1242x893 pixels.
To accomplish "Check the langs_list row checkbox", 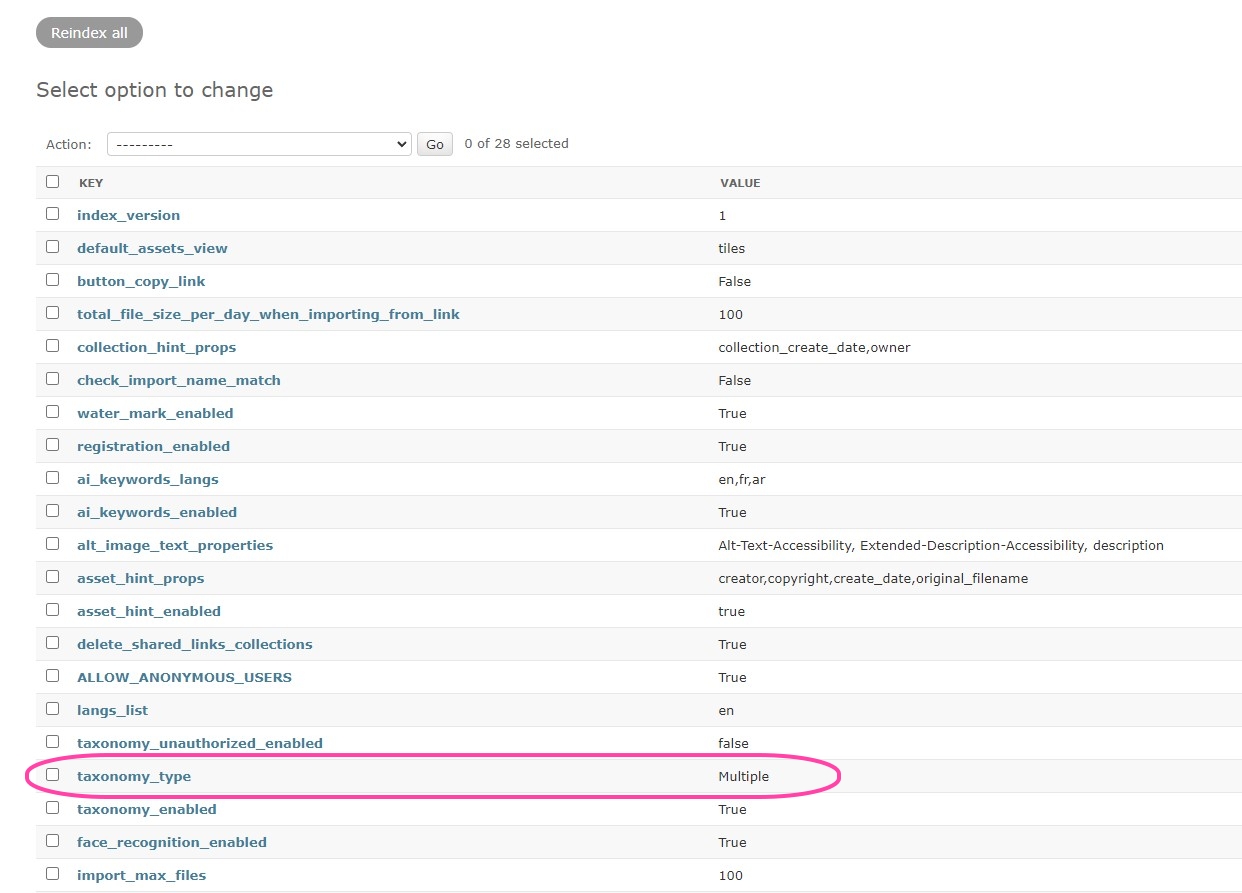I will [52, 709].
